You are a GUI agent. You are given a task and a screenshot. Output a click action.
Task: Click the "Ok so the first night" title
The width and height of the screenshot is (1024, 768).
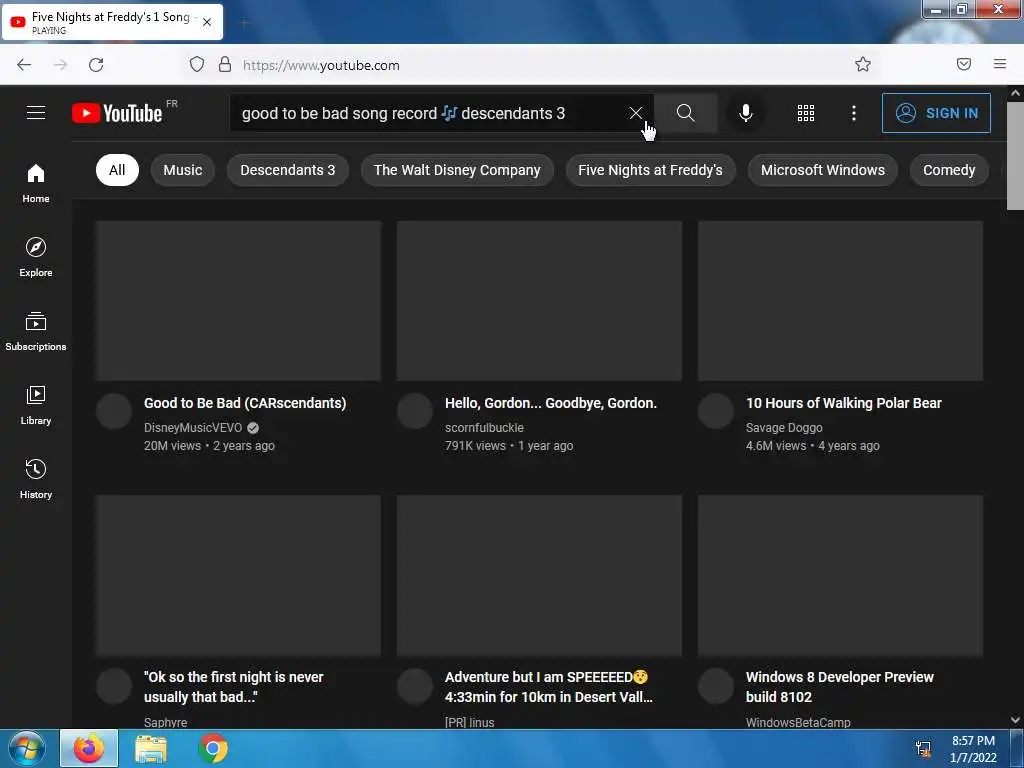point(233,686)
